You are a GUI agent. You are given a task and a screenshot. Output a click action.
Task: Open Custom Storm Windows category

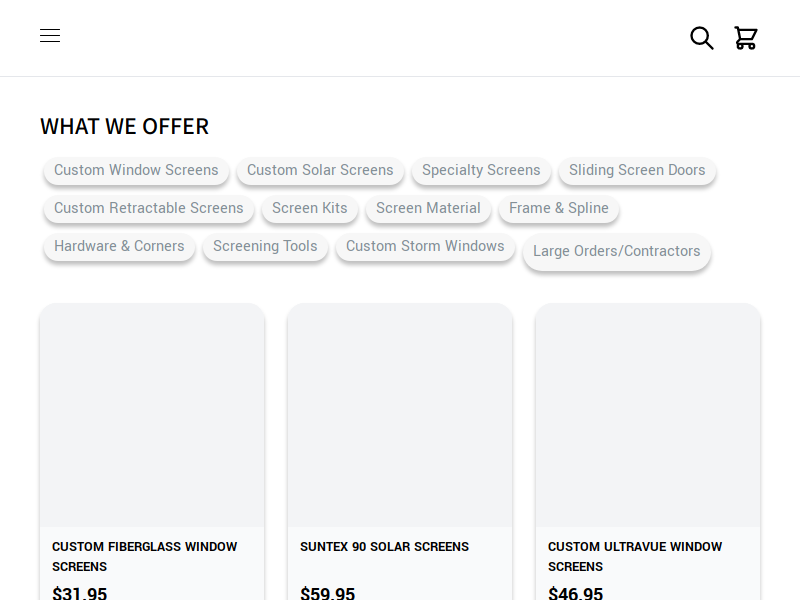pos(426,246)
